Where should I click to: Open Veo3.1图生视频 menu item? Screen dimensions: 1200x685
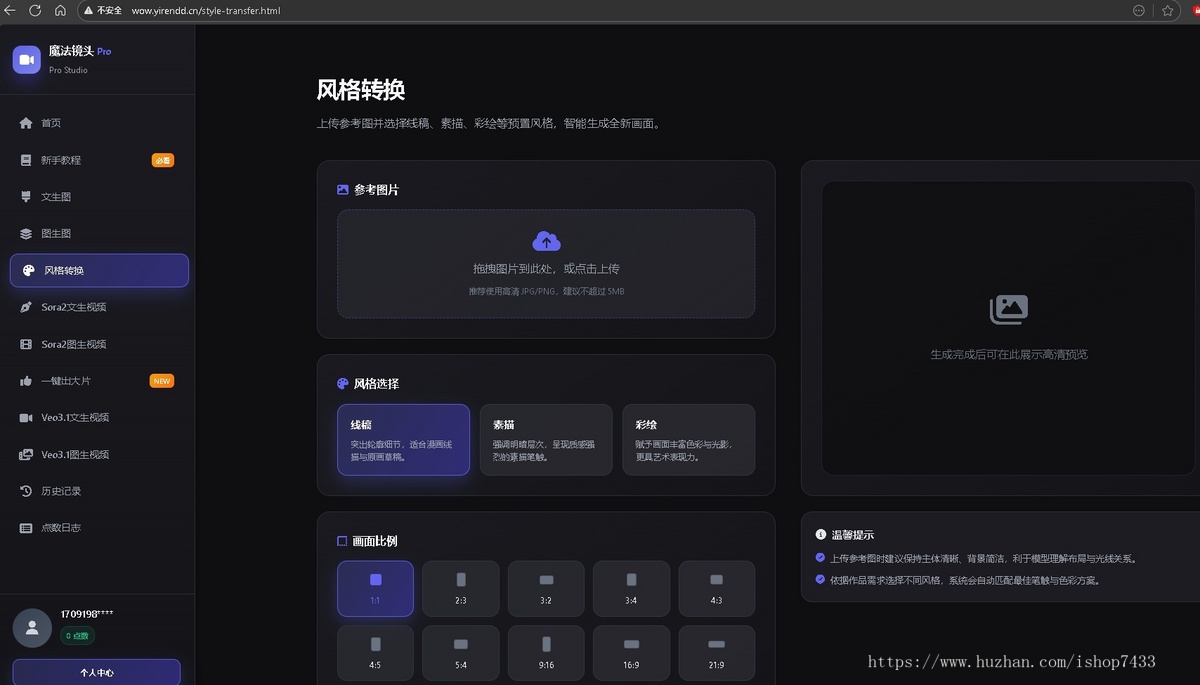[x=99, y=454]
